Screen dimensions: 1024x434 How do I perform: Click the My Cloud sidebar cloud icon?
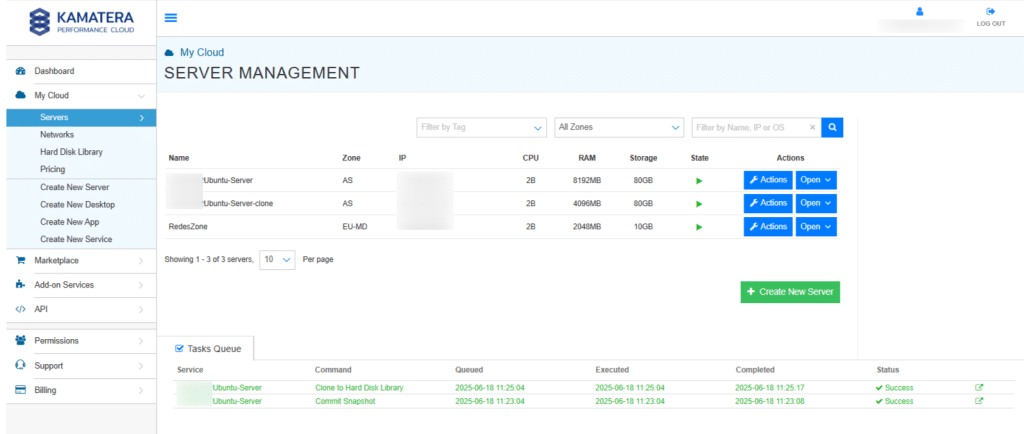click(20, 95)
